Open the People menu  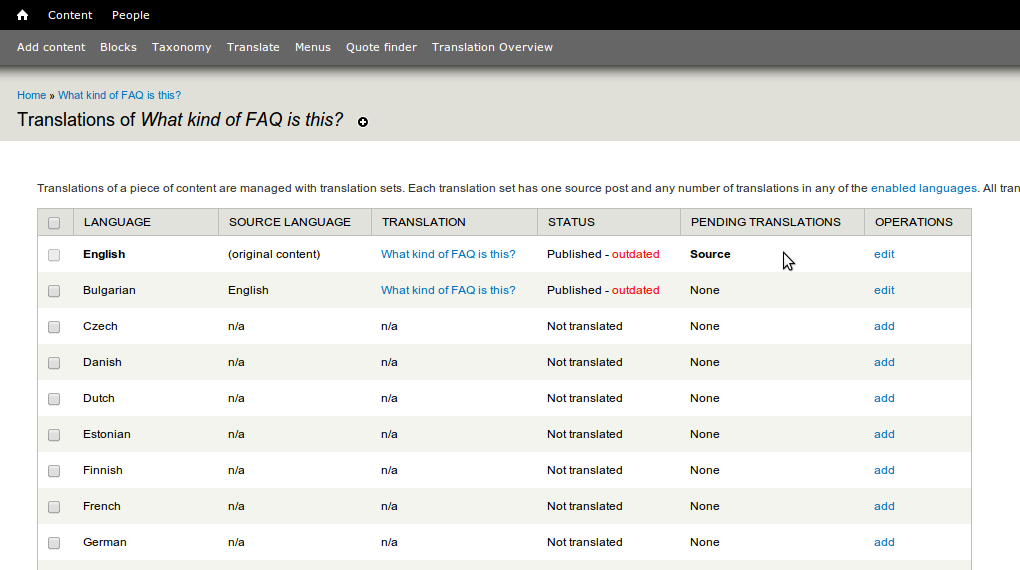point(130,15)
